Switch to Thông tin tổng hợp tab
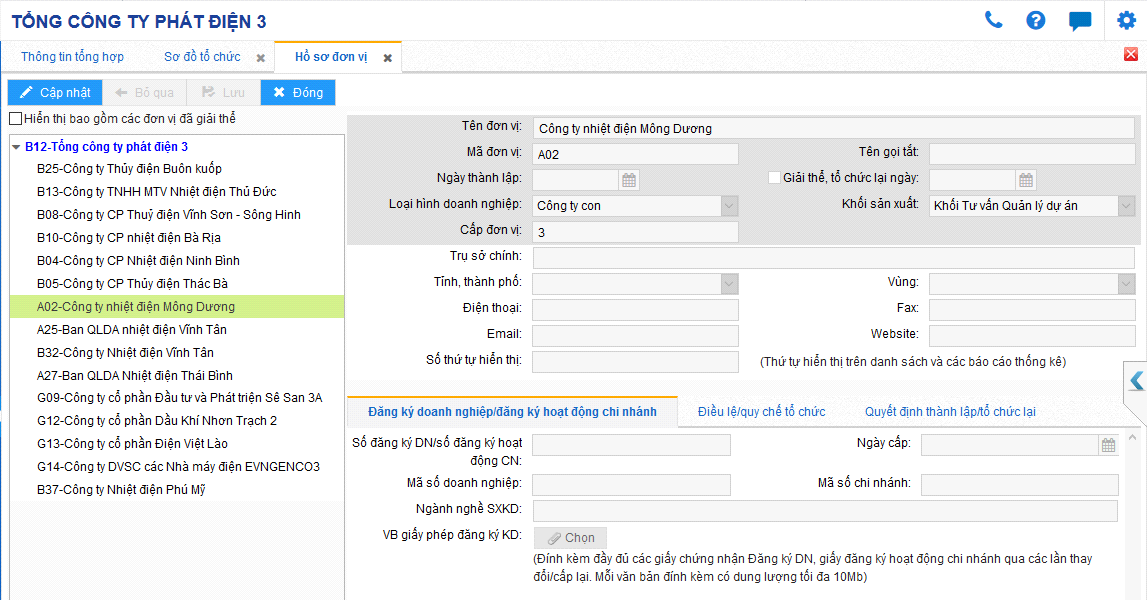The image size is (1147, 600). [72, 57]
